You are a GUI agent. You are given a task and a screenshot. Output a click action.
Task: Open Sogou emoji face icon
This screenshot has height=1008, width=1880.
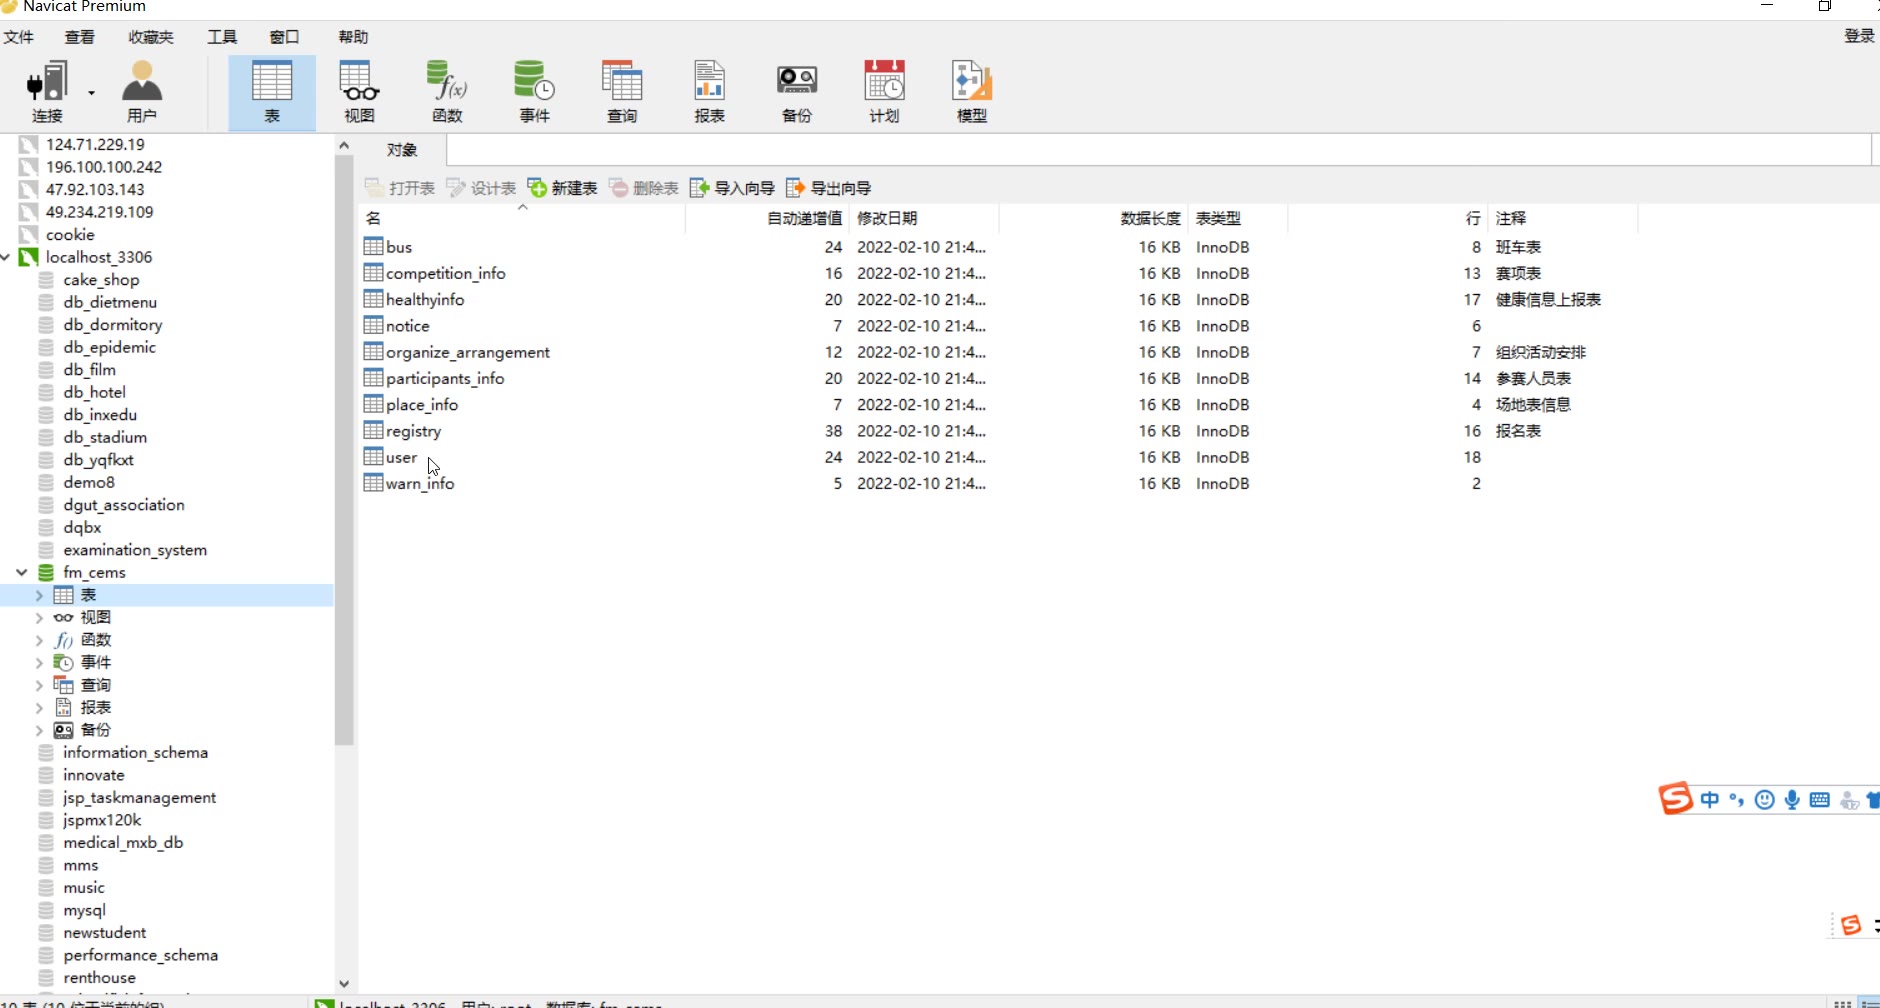click(x=1765, y=799)
